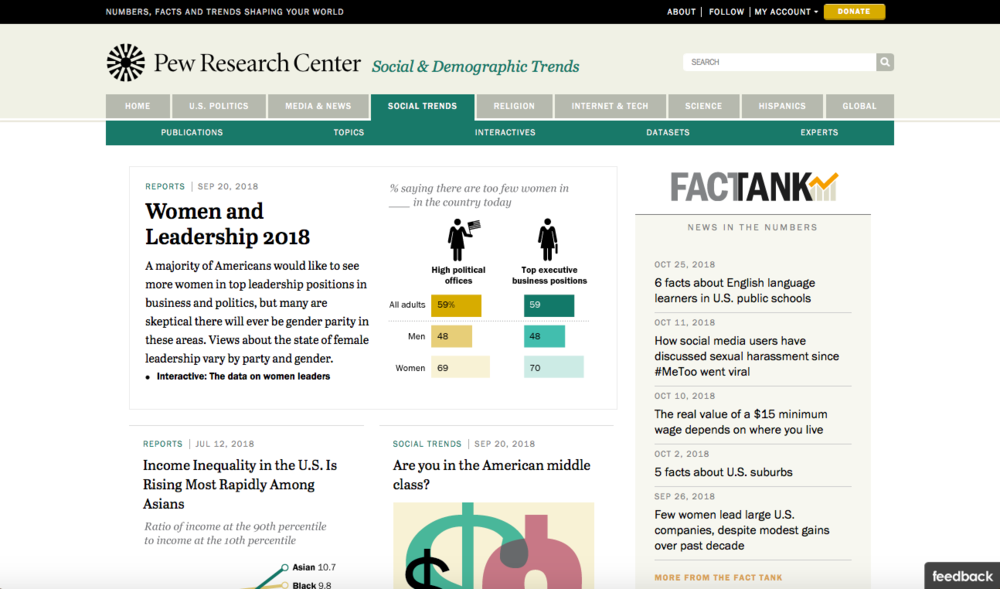Click the Social Trends label above middle class article
Viewport: 1000px width, 589px height.
pos(427,444)
